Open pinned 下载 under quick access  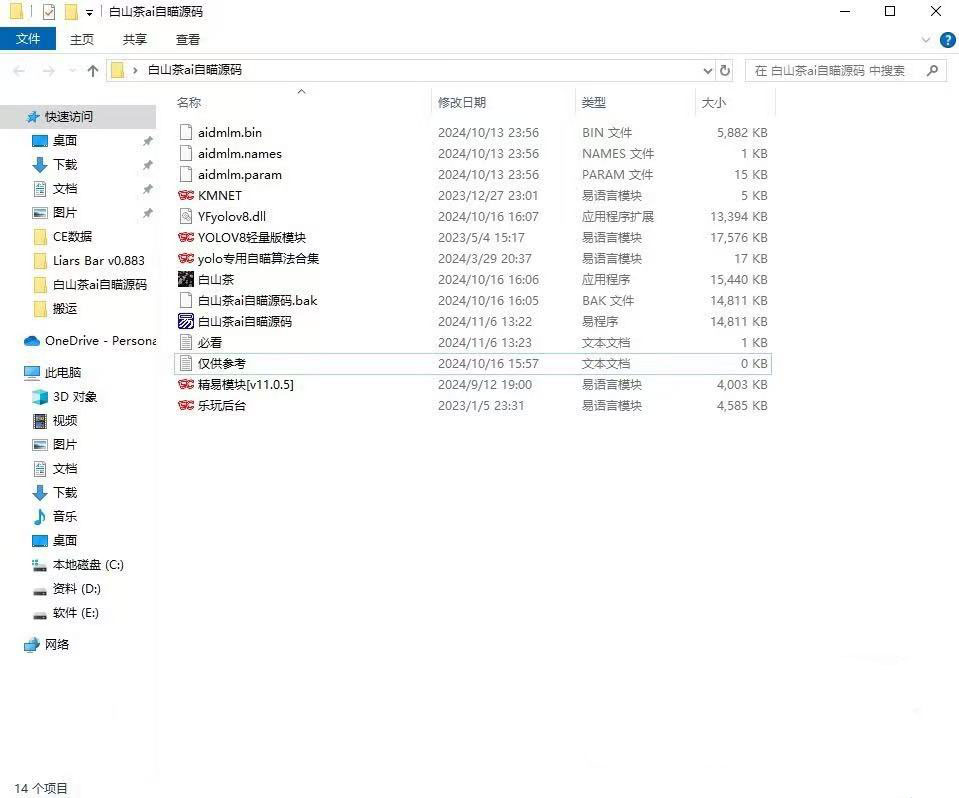(x=65, y=164)
